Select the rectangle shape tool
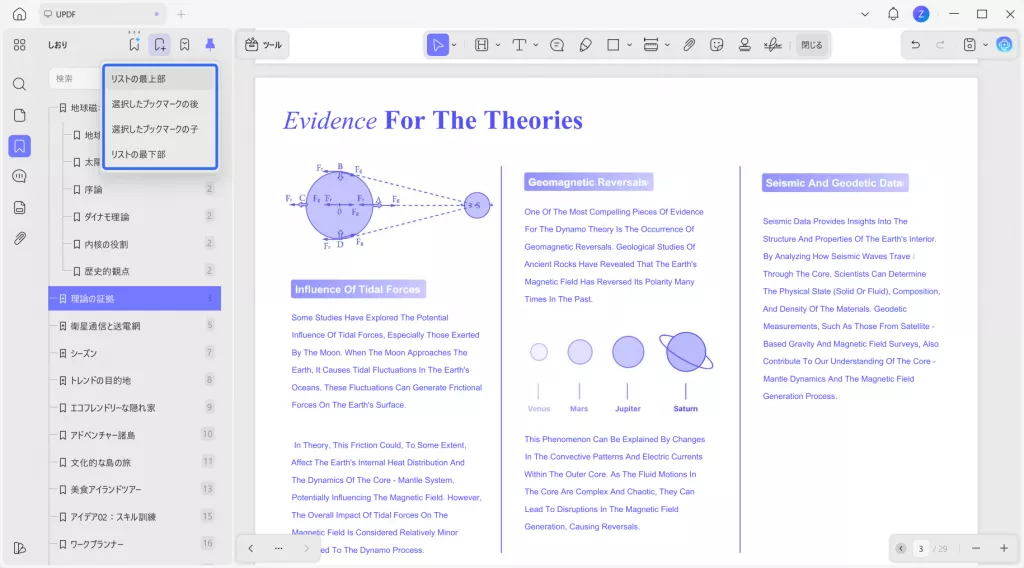The image size is (1024, 568). pos(613,45)
